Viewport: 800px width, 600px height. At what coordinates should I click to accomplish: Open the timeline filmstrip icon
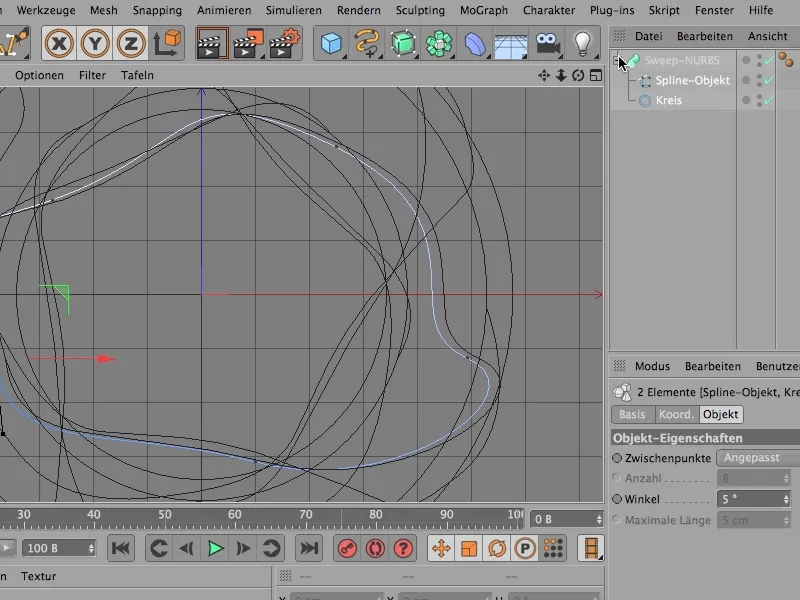point(591,548)
